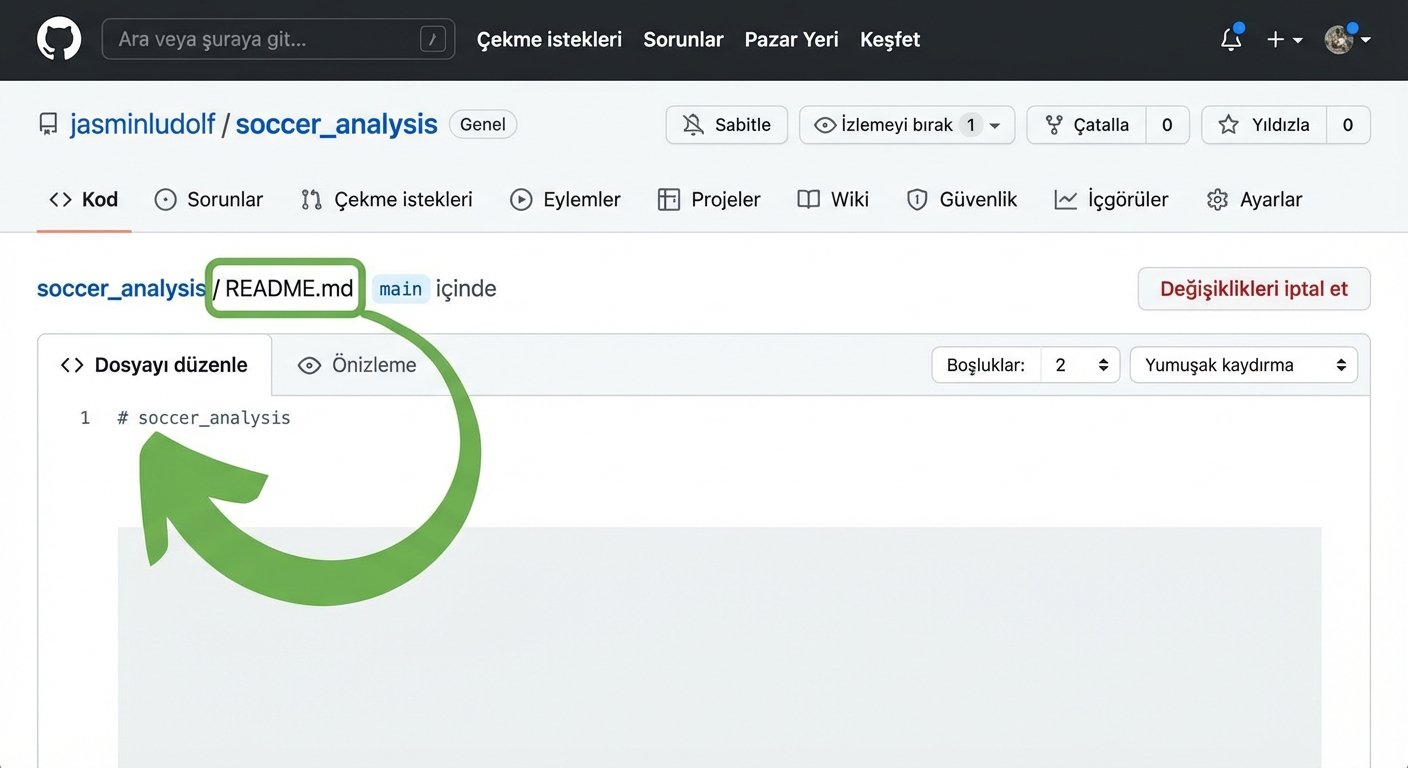The height and width of the screenshot is (768, 1408).
Task: Open the Güvenlik shield tab
Action: click(x=962, y=200)
